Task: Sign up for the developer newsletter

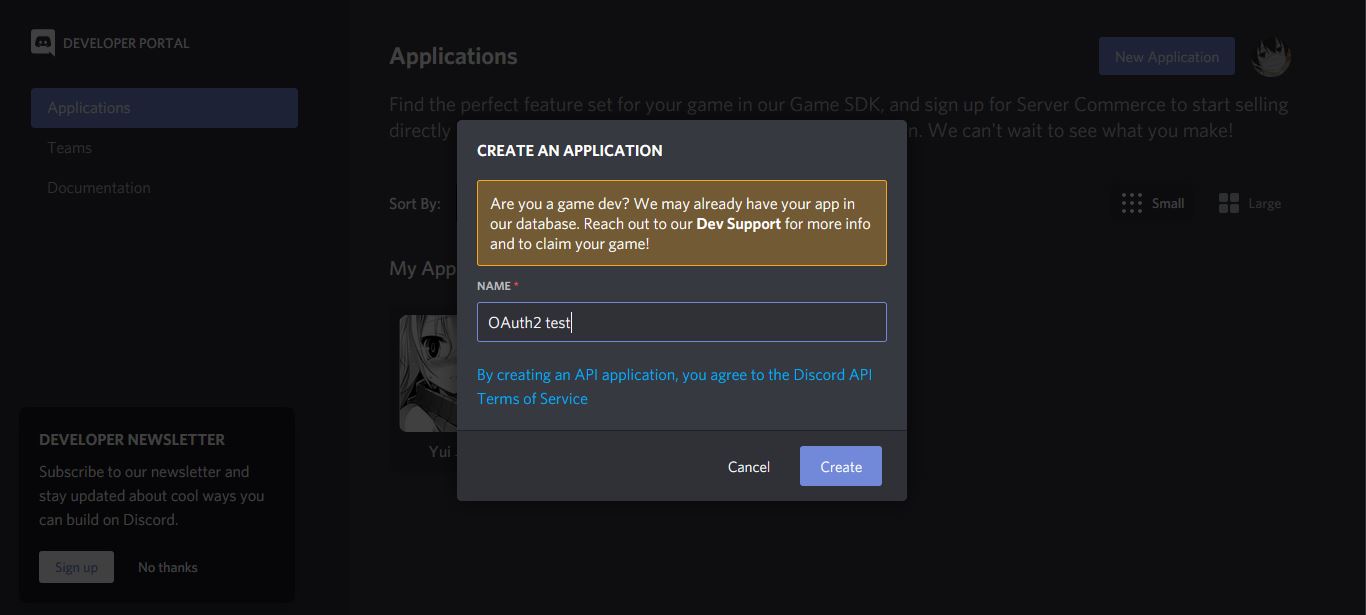Action: tap(76, 567)
